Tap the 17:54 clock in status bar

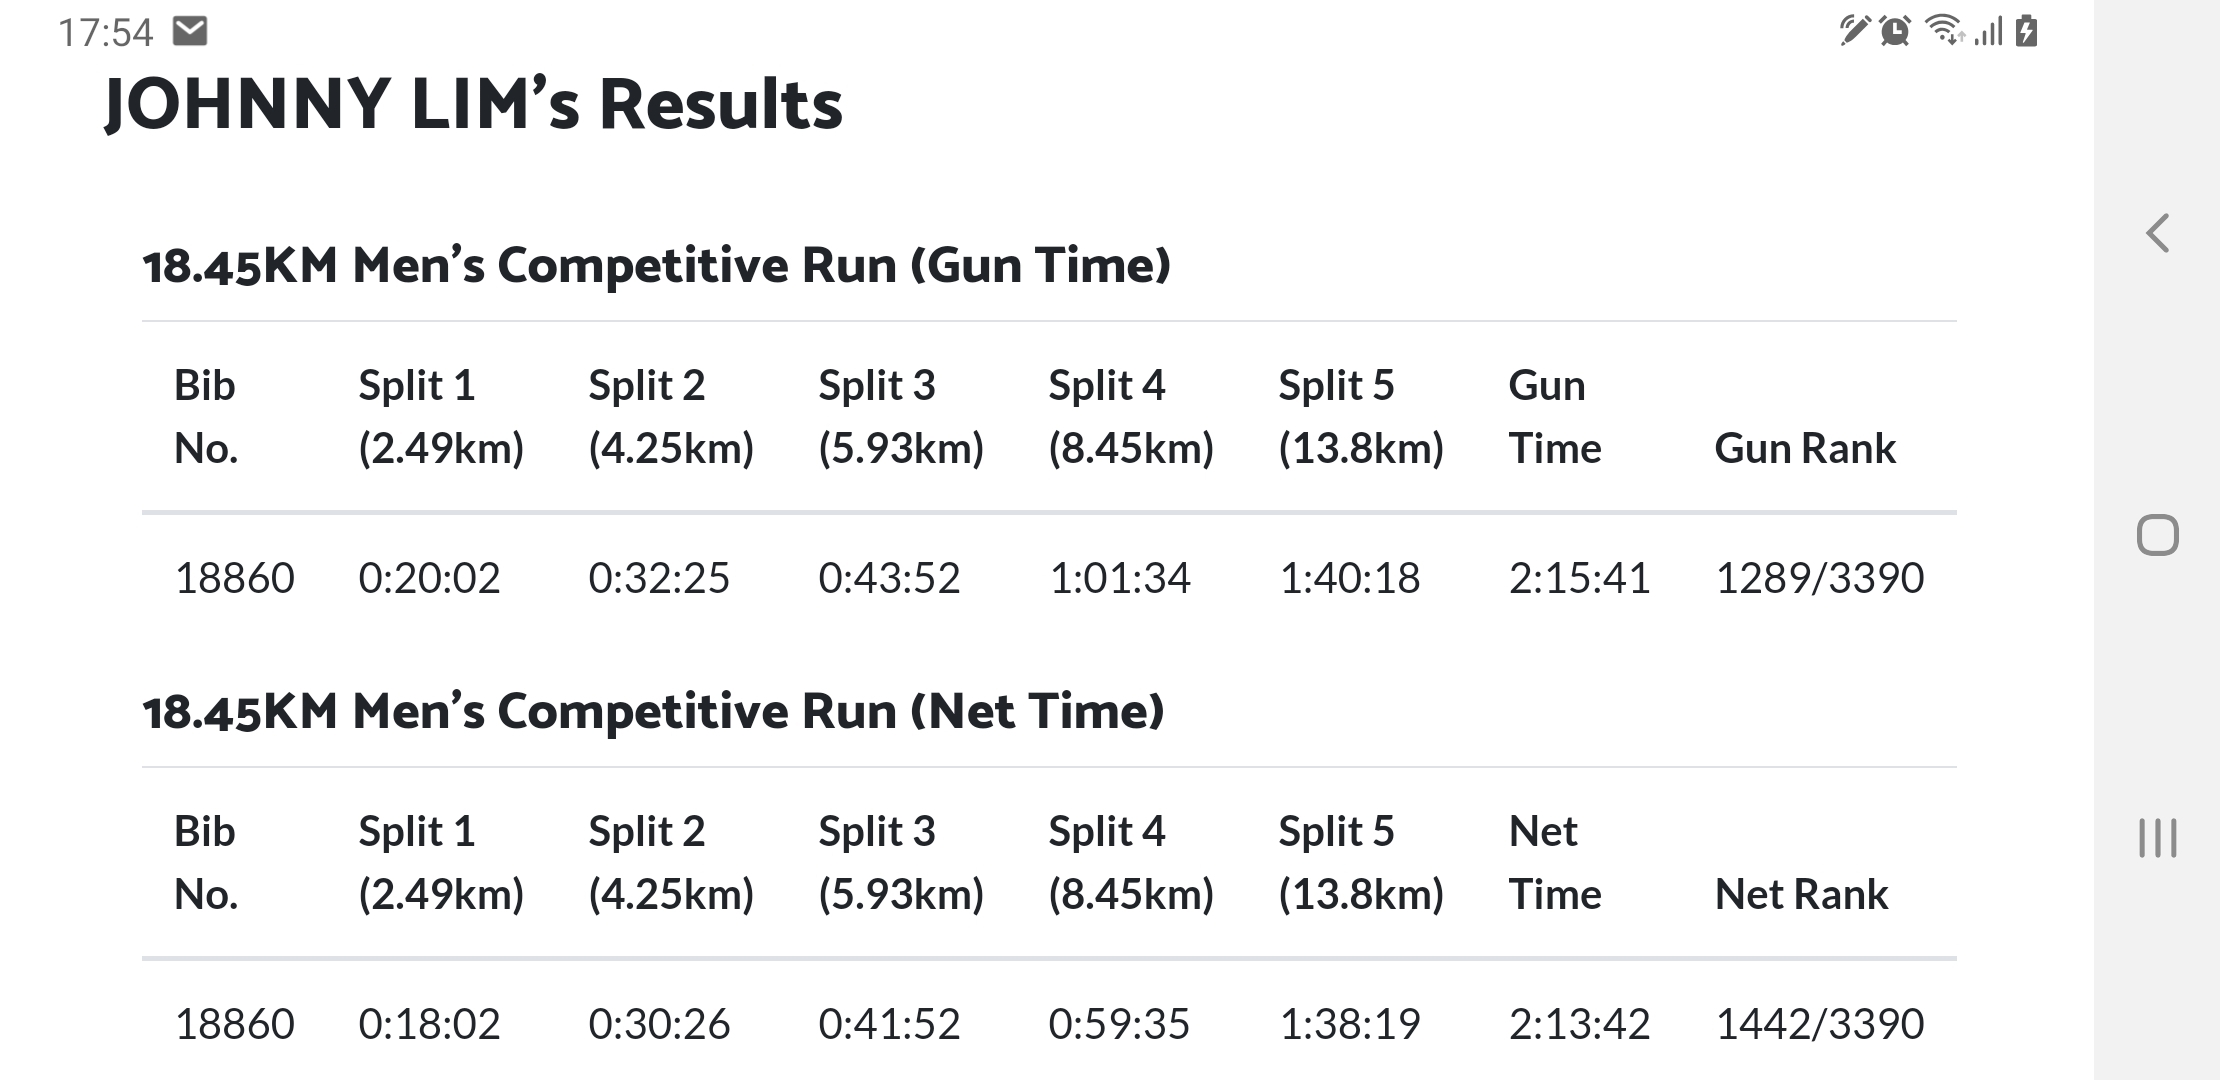click(106, 32)
